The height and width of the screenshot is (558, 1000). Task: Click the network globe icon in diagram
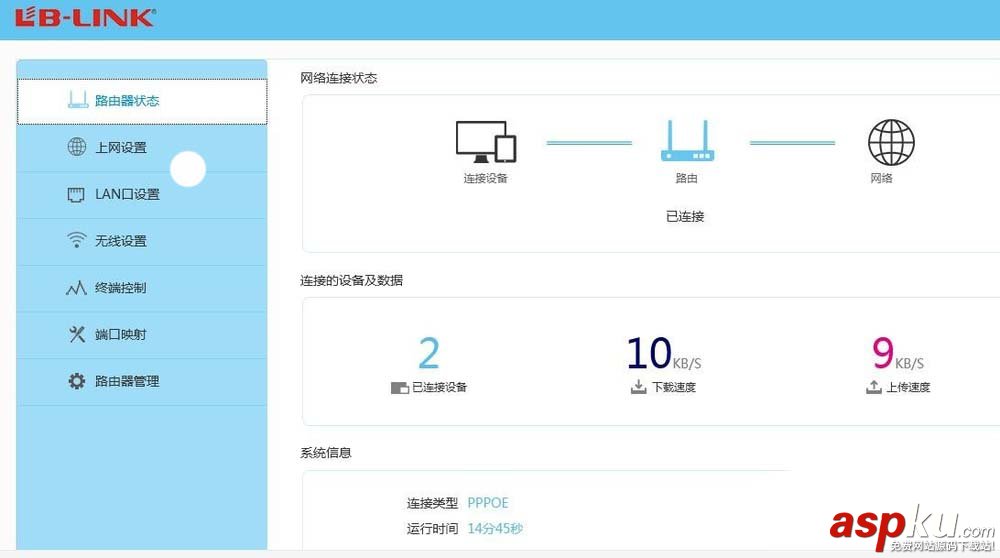891,142
